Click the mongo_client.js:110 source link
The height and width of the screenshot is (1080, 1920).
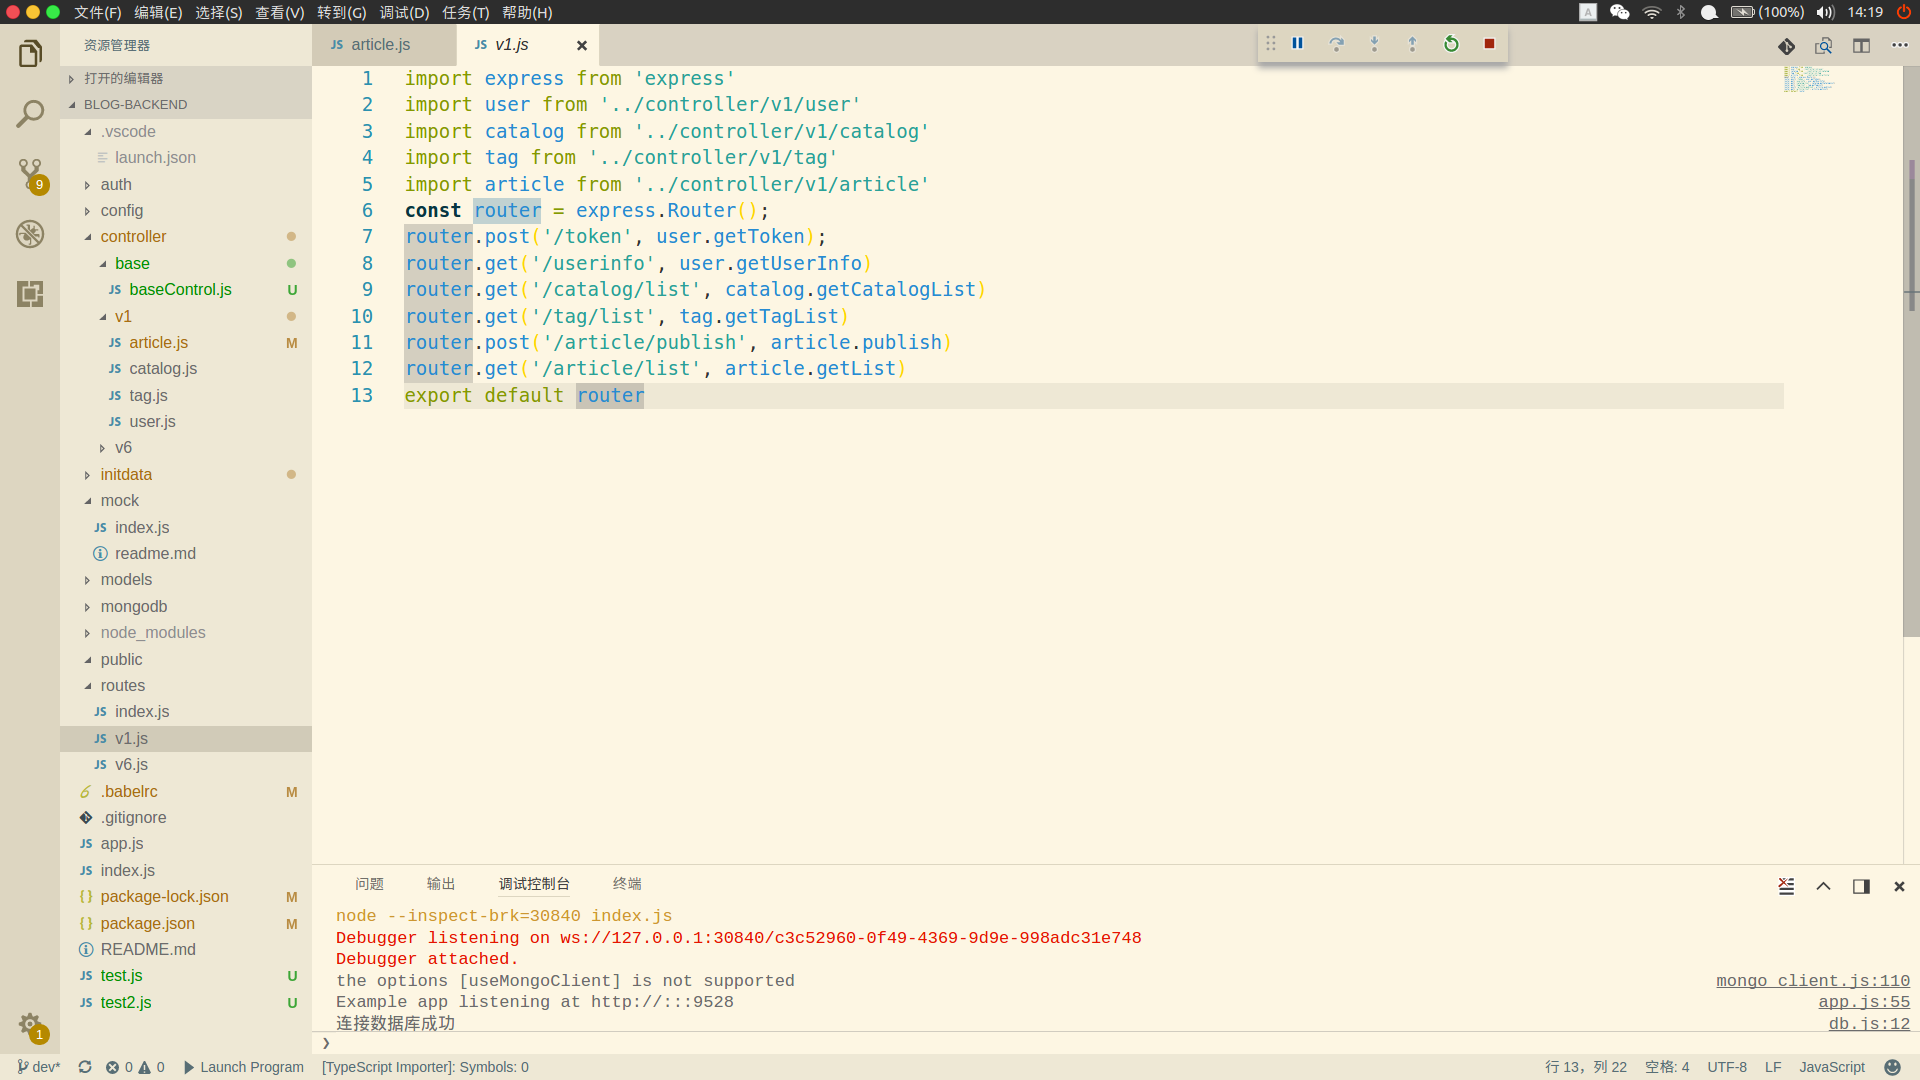1812,981
